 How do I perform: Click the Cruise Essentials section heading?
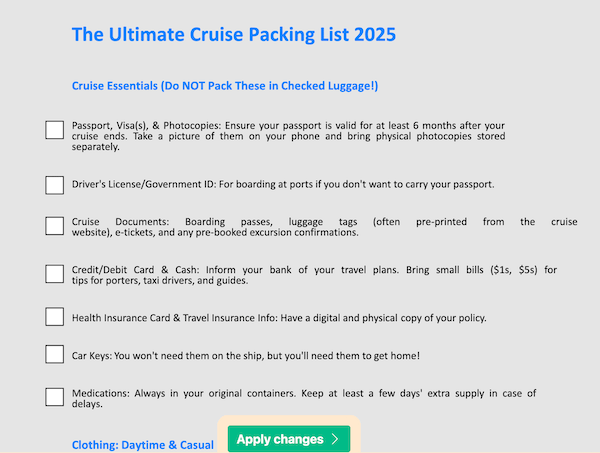[225, 86]
